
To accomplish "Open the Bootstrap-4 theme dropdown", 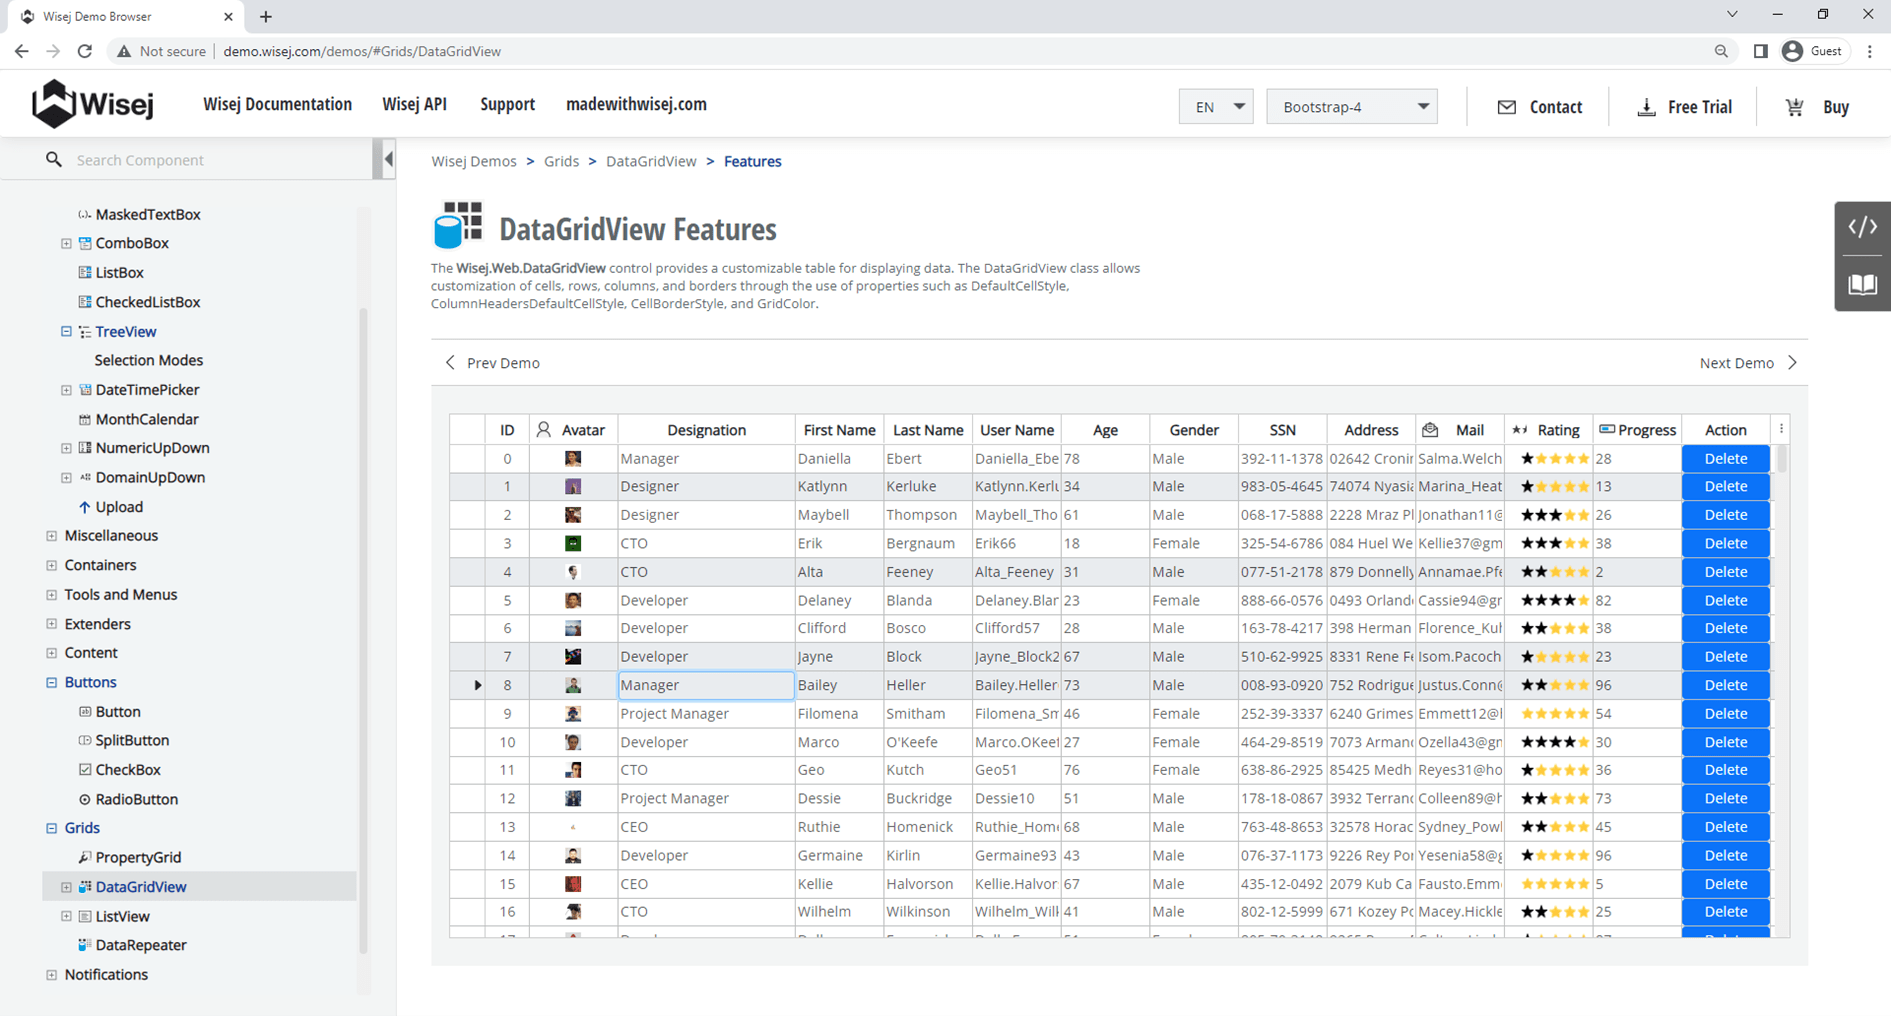I will pos(1352,107).
